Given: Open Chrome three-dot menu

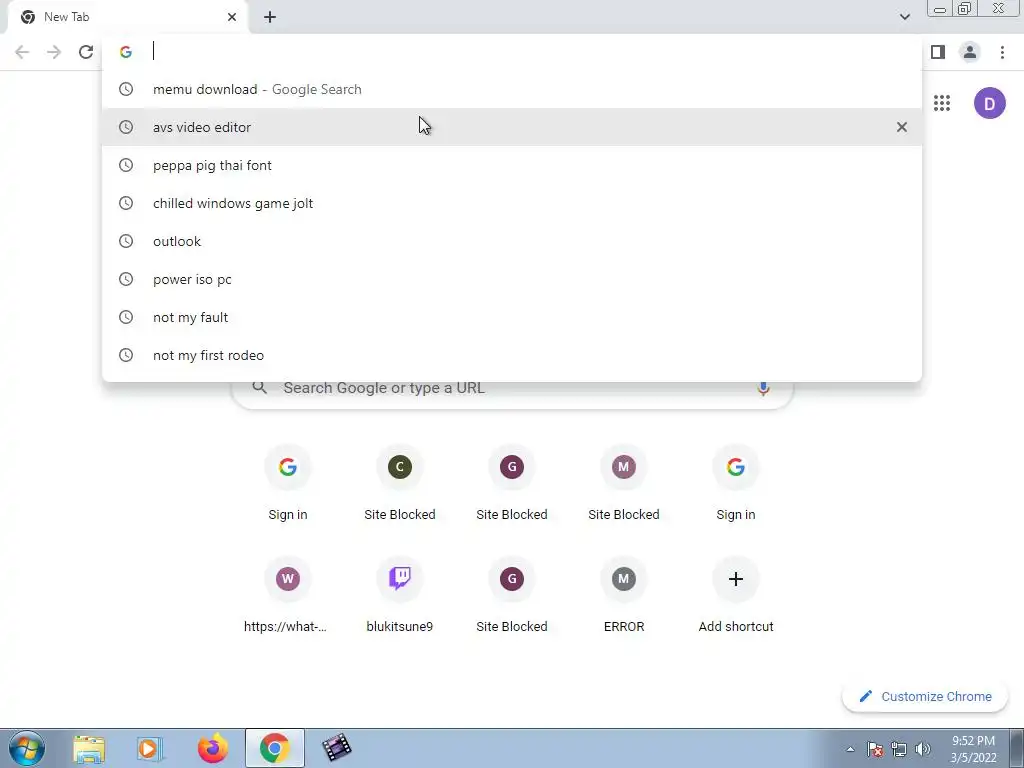Looking at the screenshot, I should coord(1002,52).
